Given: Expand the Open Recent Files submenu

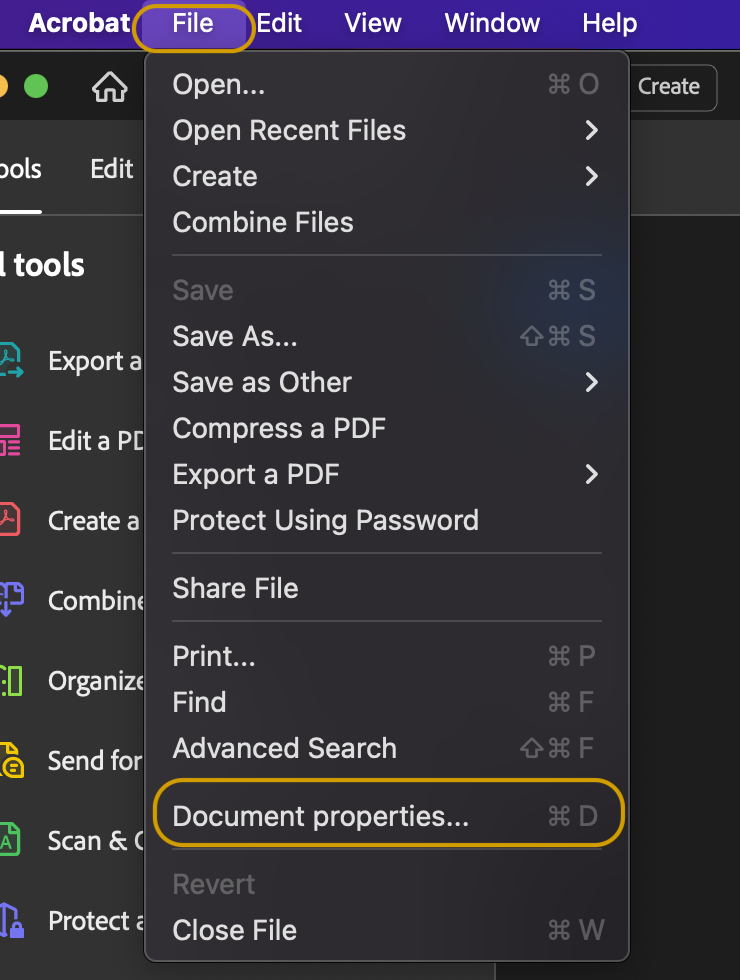Looking at the screenshot, I should [x=591, y=131].
